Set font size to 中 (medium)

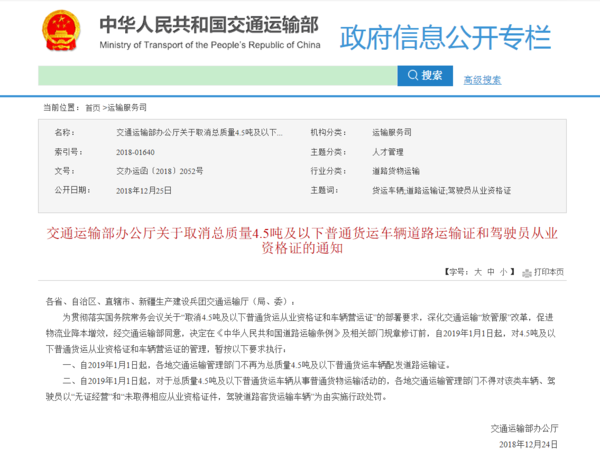(490, 272)
